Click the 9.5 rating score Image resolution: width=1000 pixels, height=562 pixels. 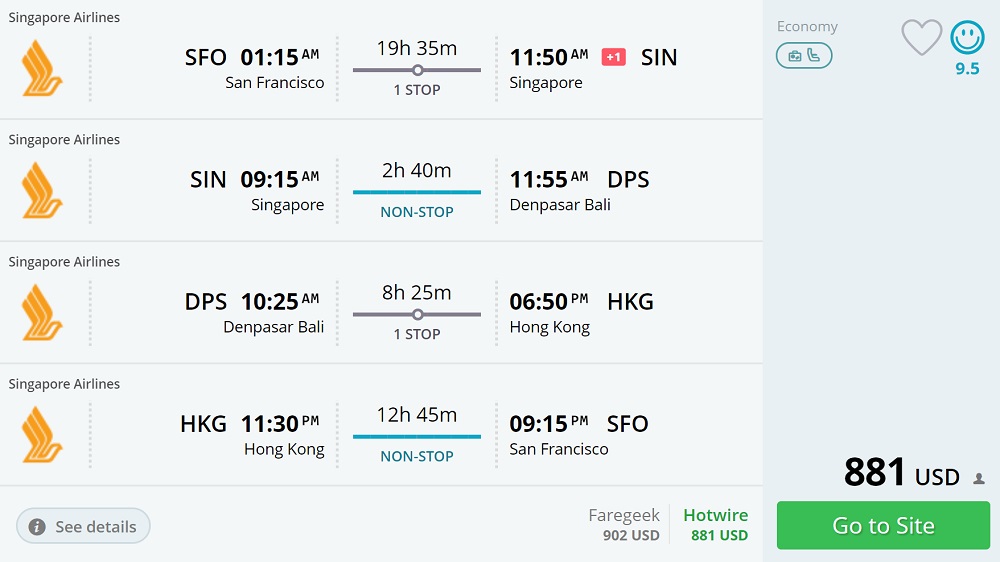(967, 69)
